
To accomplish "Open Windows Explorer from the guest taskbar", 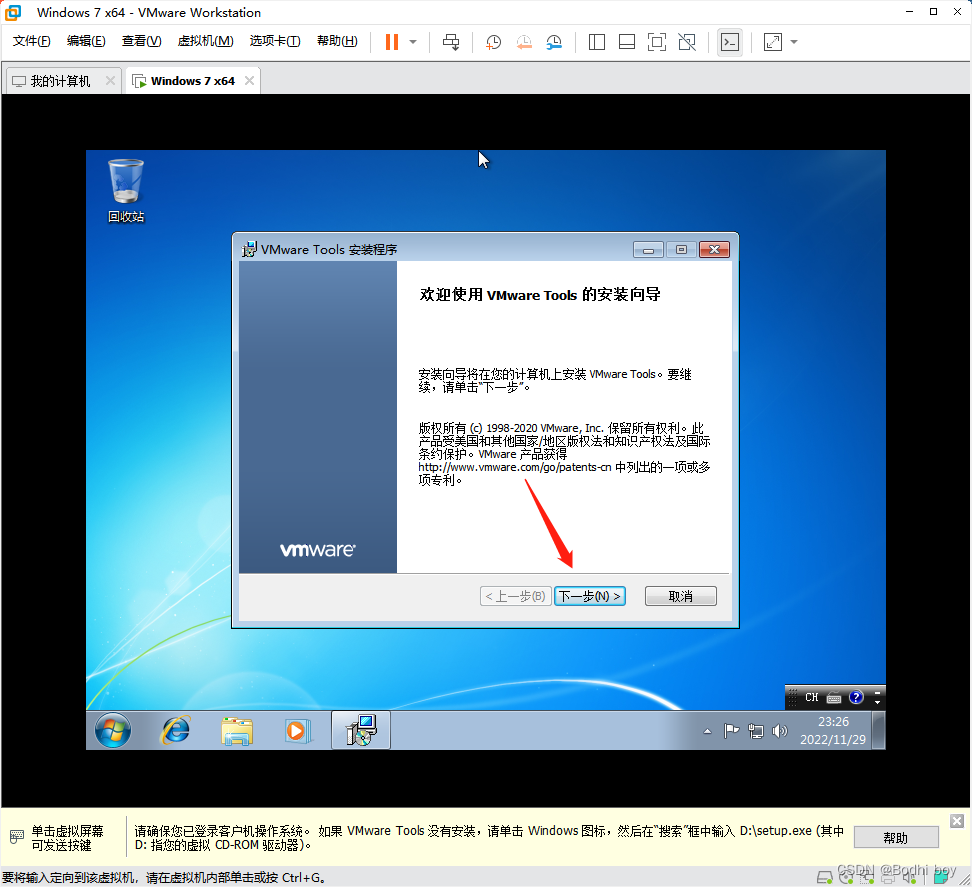I will tap(237, 731).
